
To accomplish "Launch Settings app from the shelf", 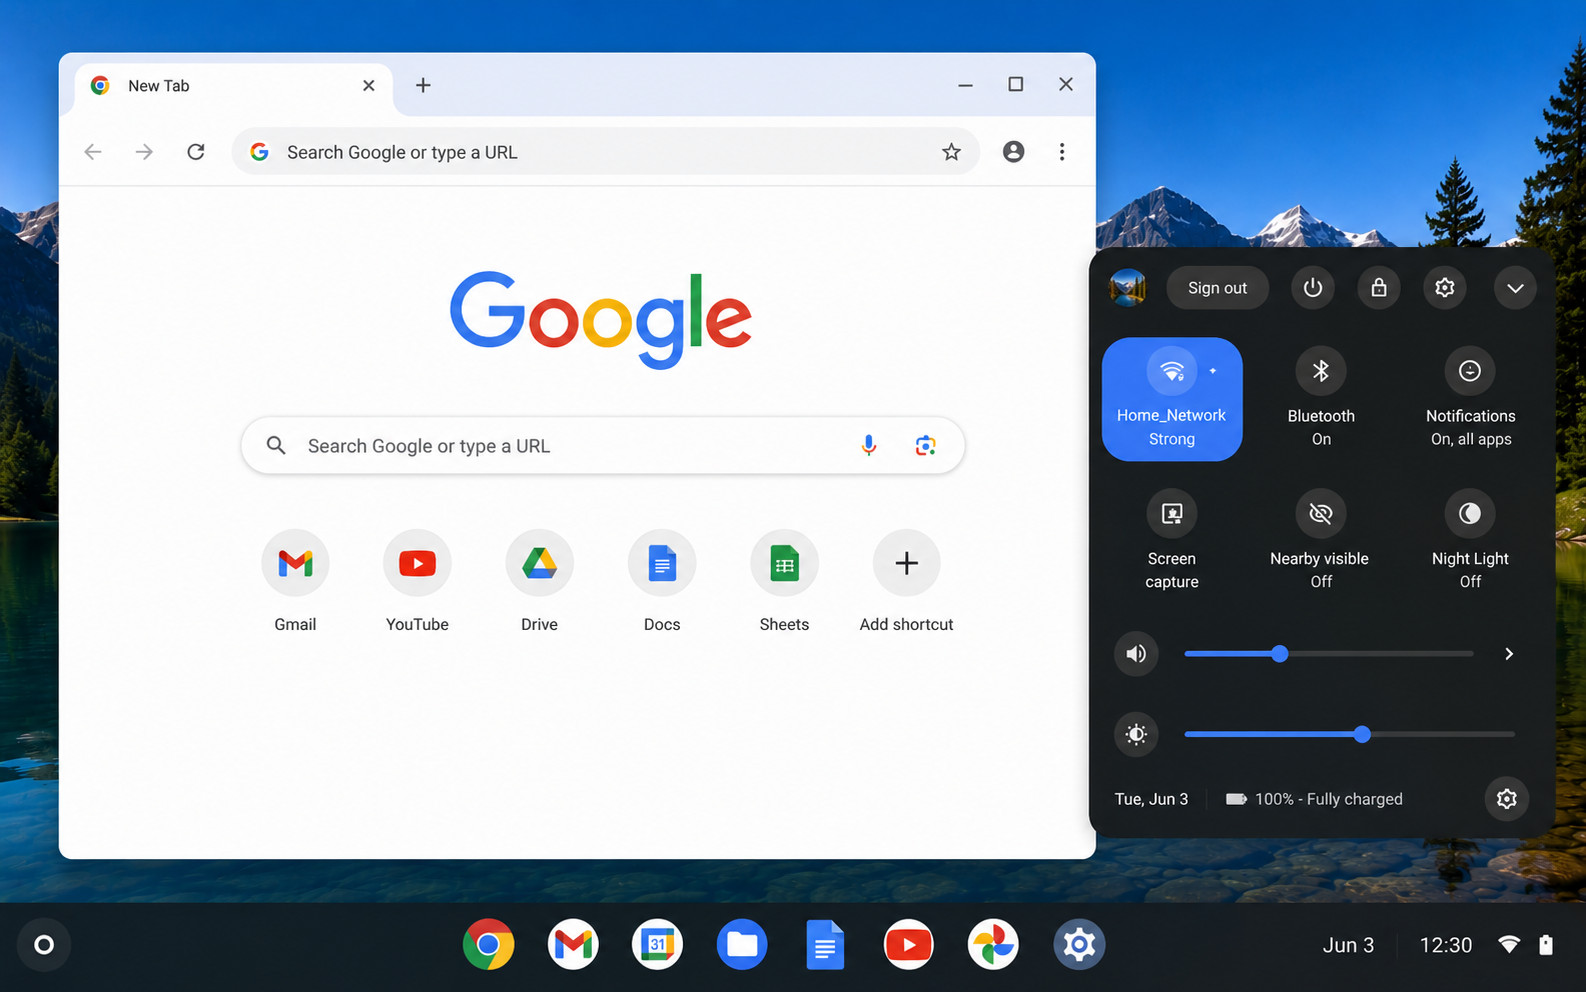I will click(1079, 945).
